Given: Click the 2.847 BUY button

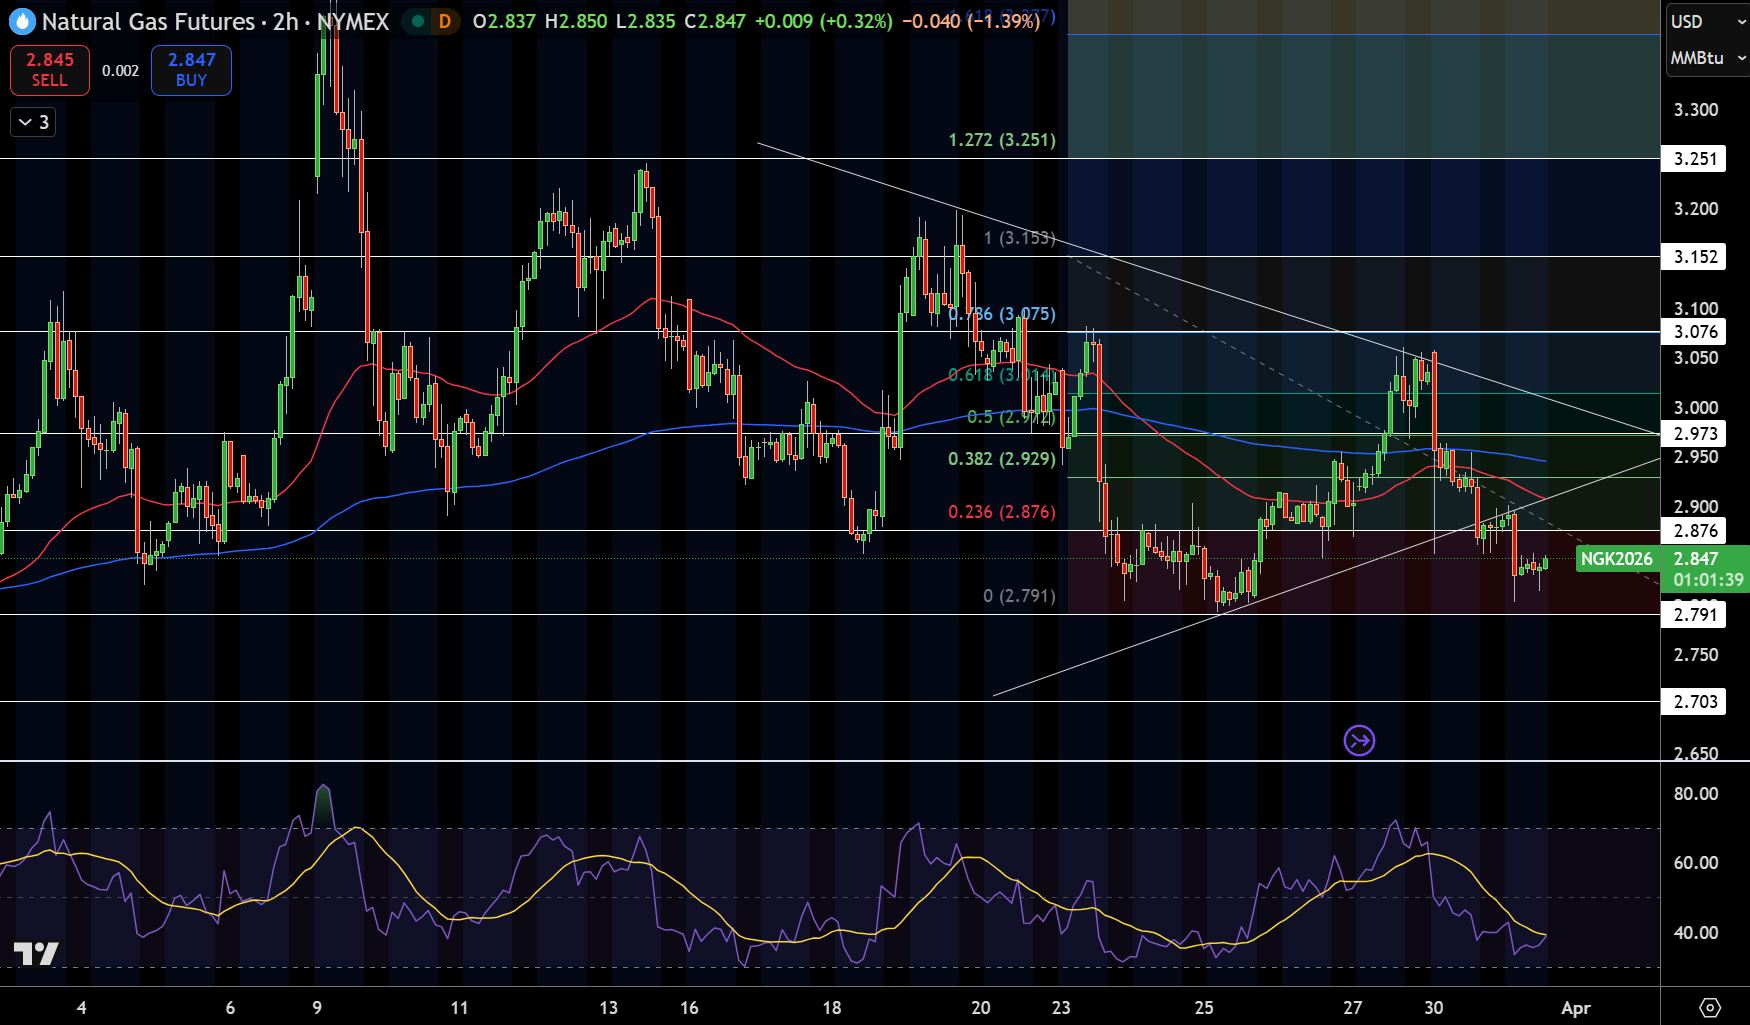Looking at the screenshot, I should pos(191,70).
